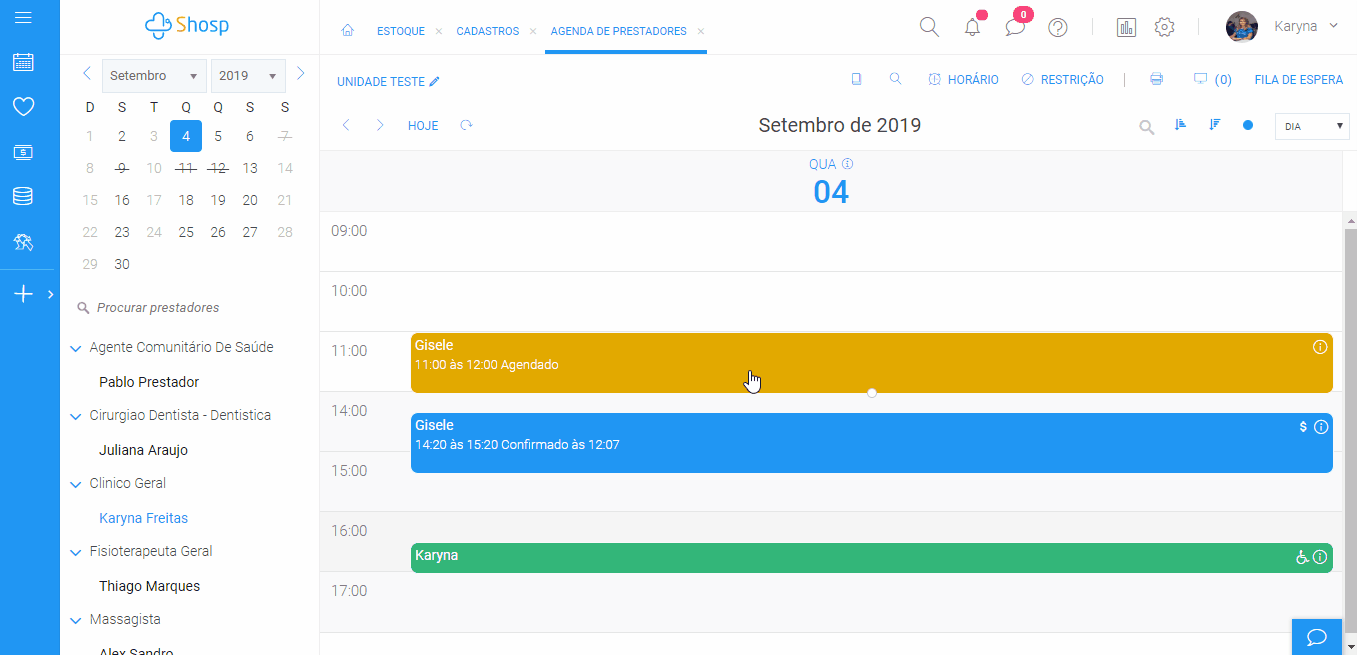The width and height of the screenshot is (1357, 655).
Task: Go to home tab icon
Action: tap(347, 31)
